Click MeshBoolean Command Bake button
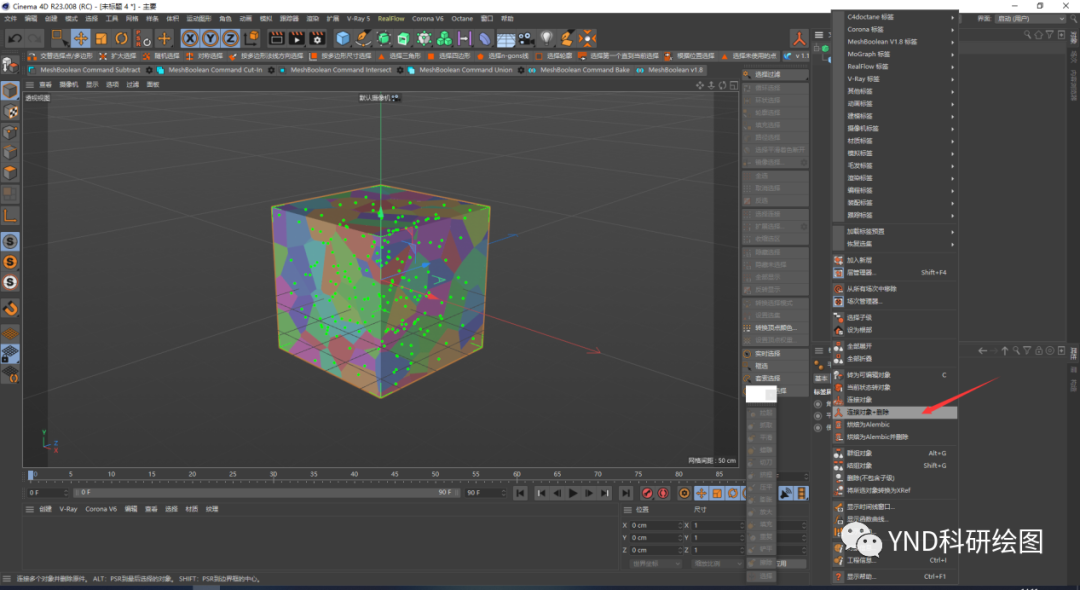This screenshot has width=1080, height=590. [579, 70]
